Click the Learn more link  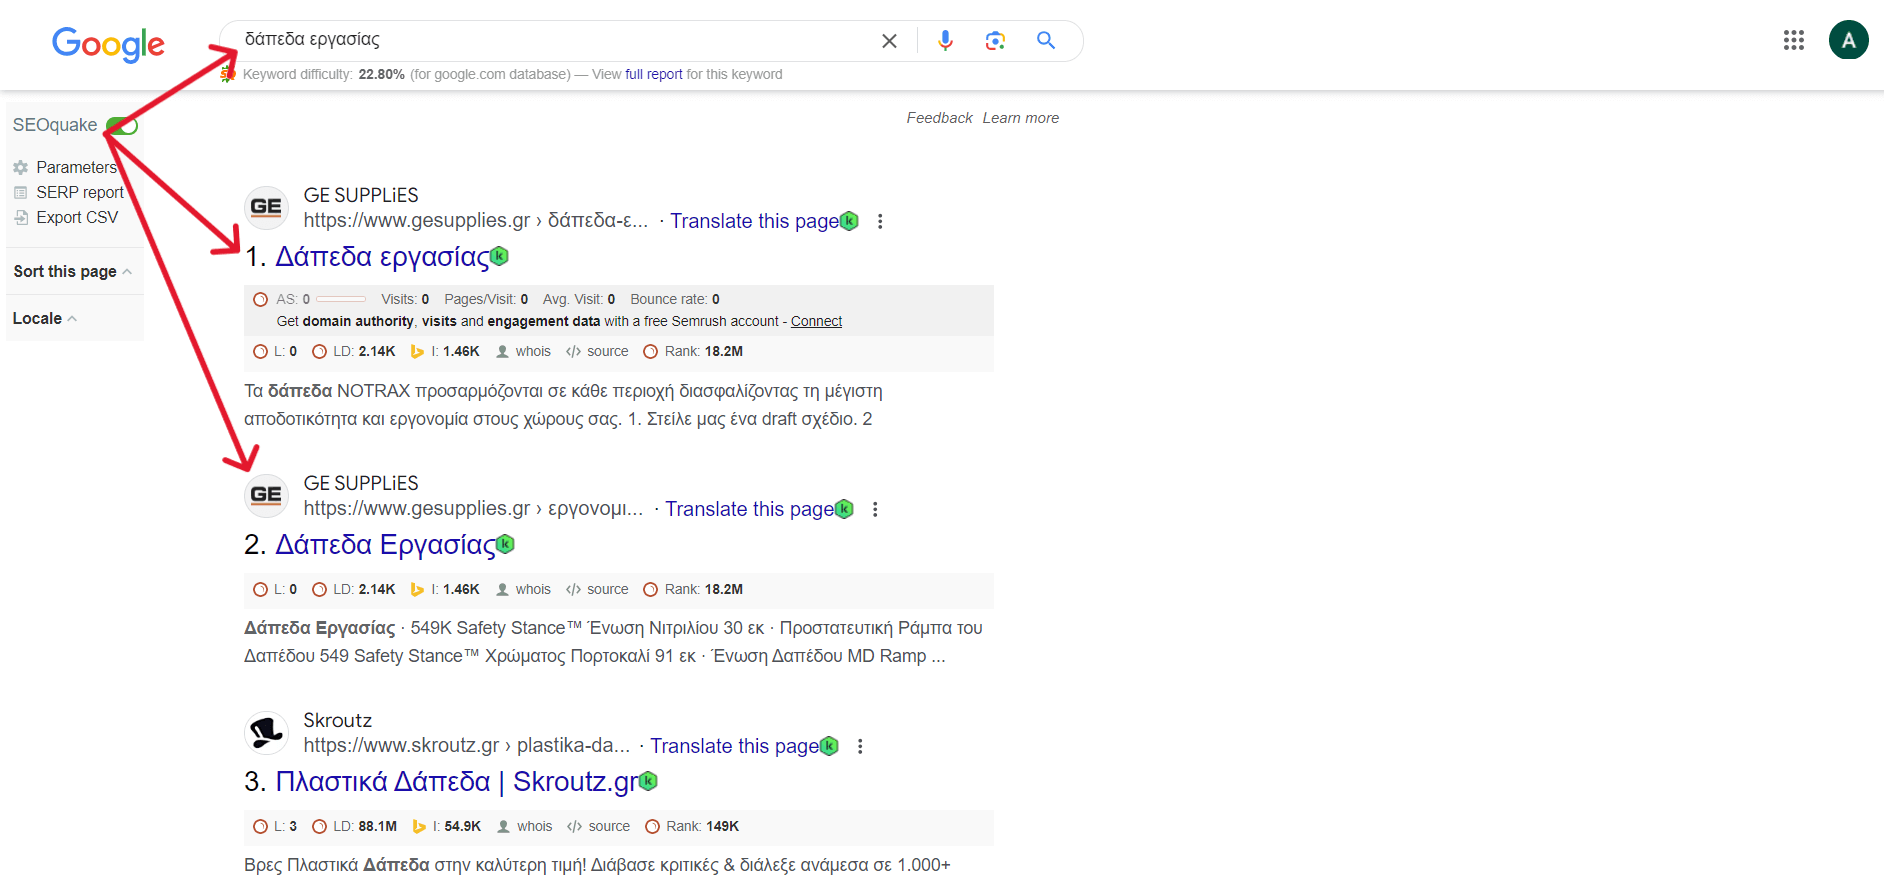pos(1020,118)
